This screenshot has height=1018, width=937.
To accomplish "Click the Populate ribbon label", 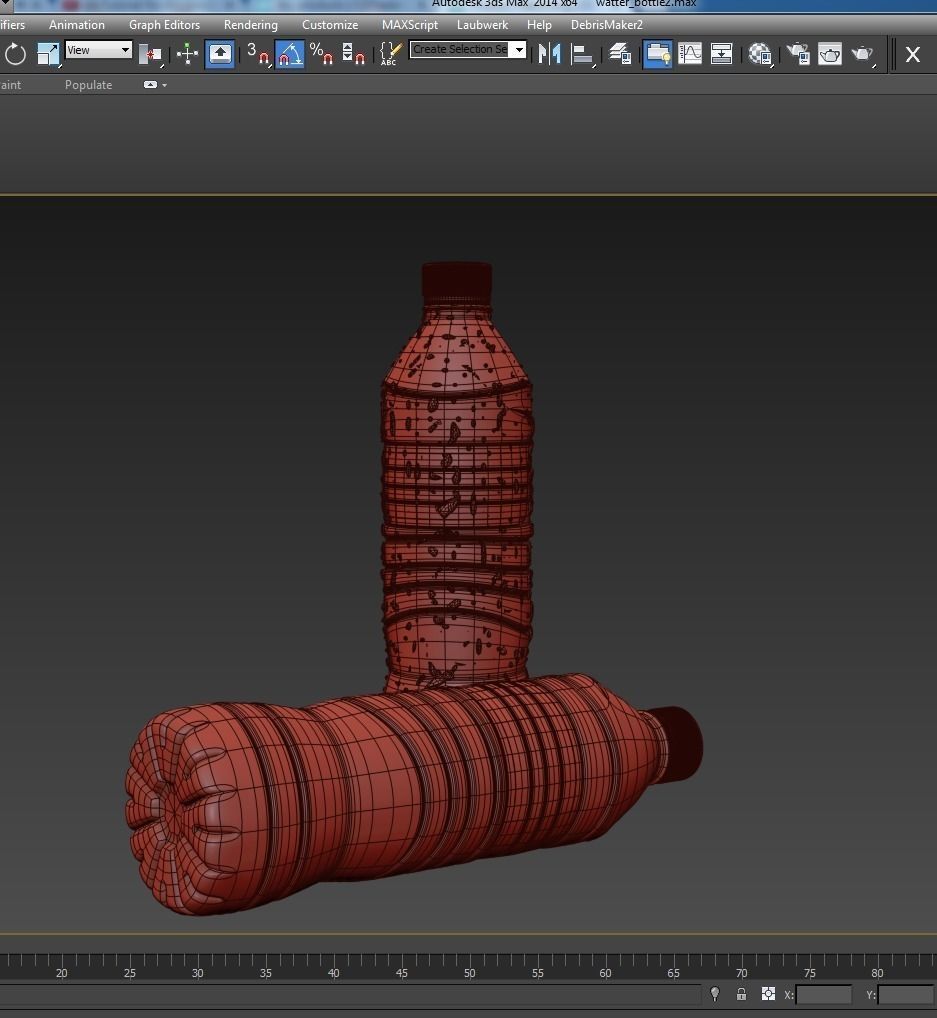I will (88, 85).
